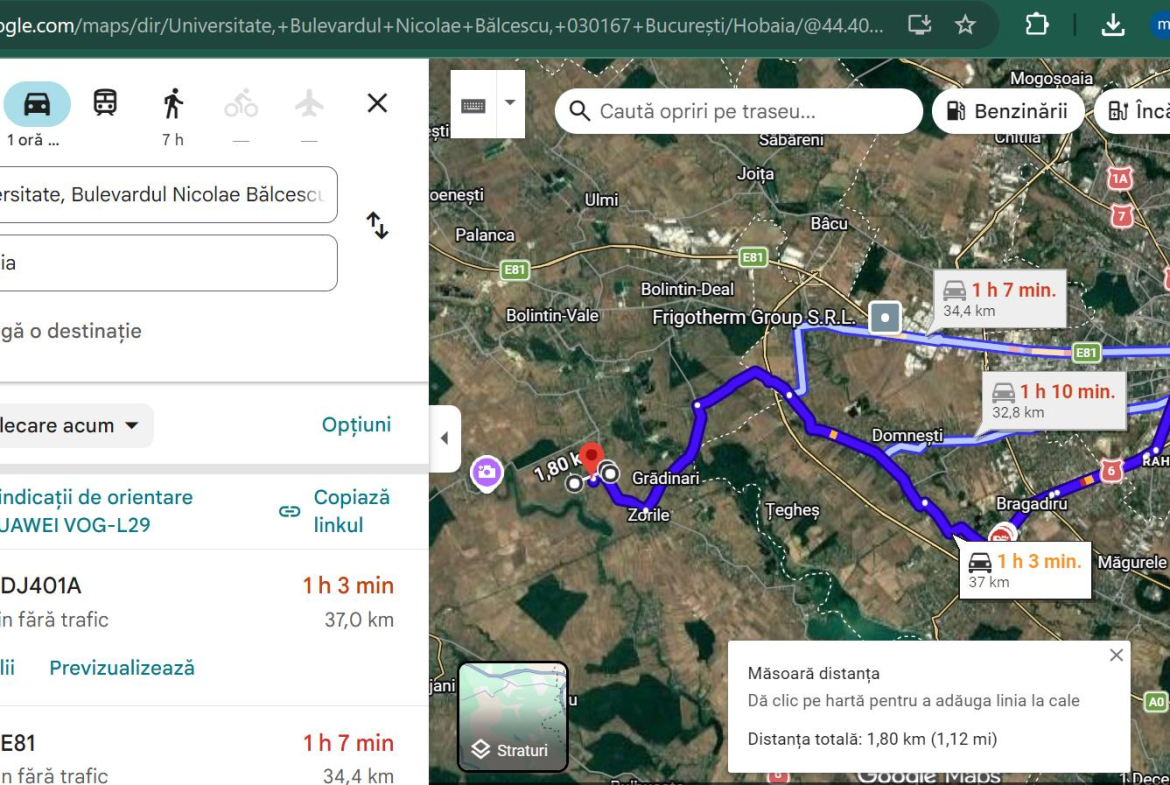The height and width of the screenshot is (785, 1170).
Task: Select driving travel mode icon
Action: click(x=37, y=104)
